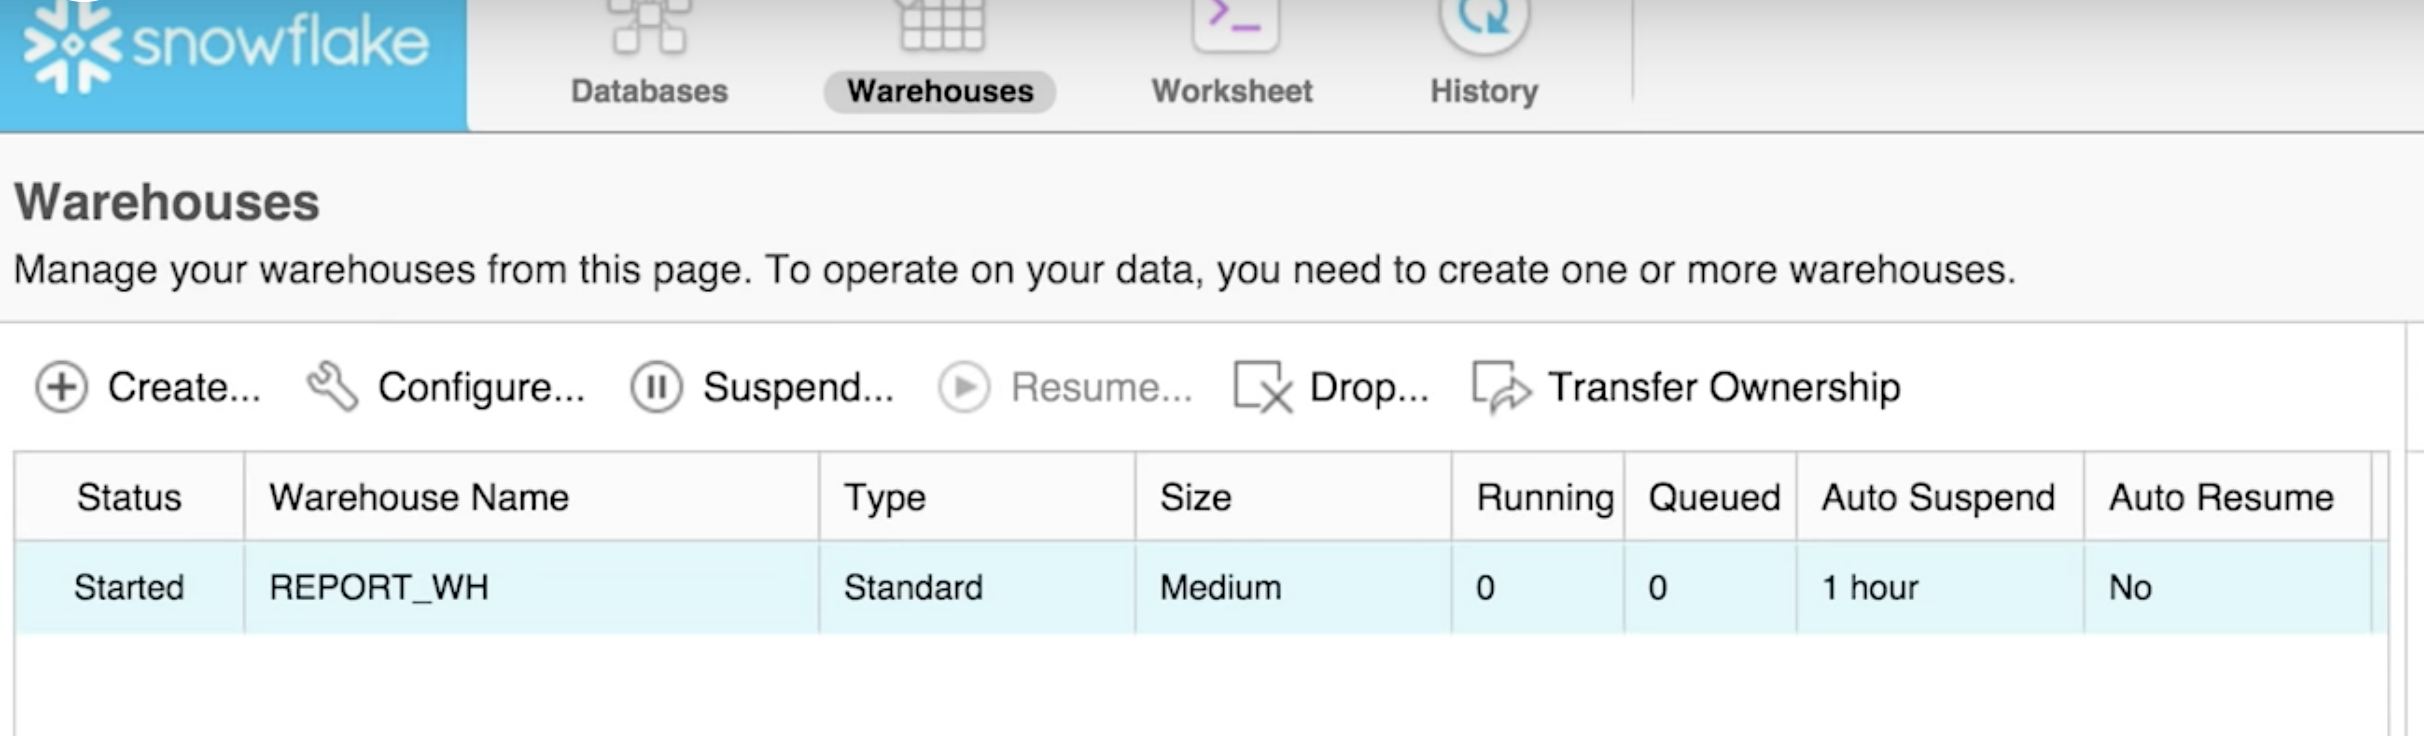Click the Configure wrench icon
Viewport: 2424px width, 736px height.
(332, 387)
